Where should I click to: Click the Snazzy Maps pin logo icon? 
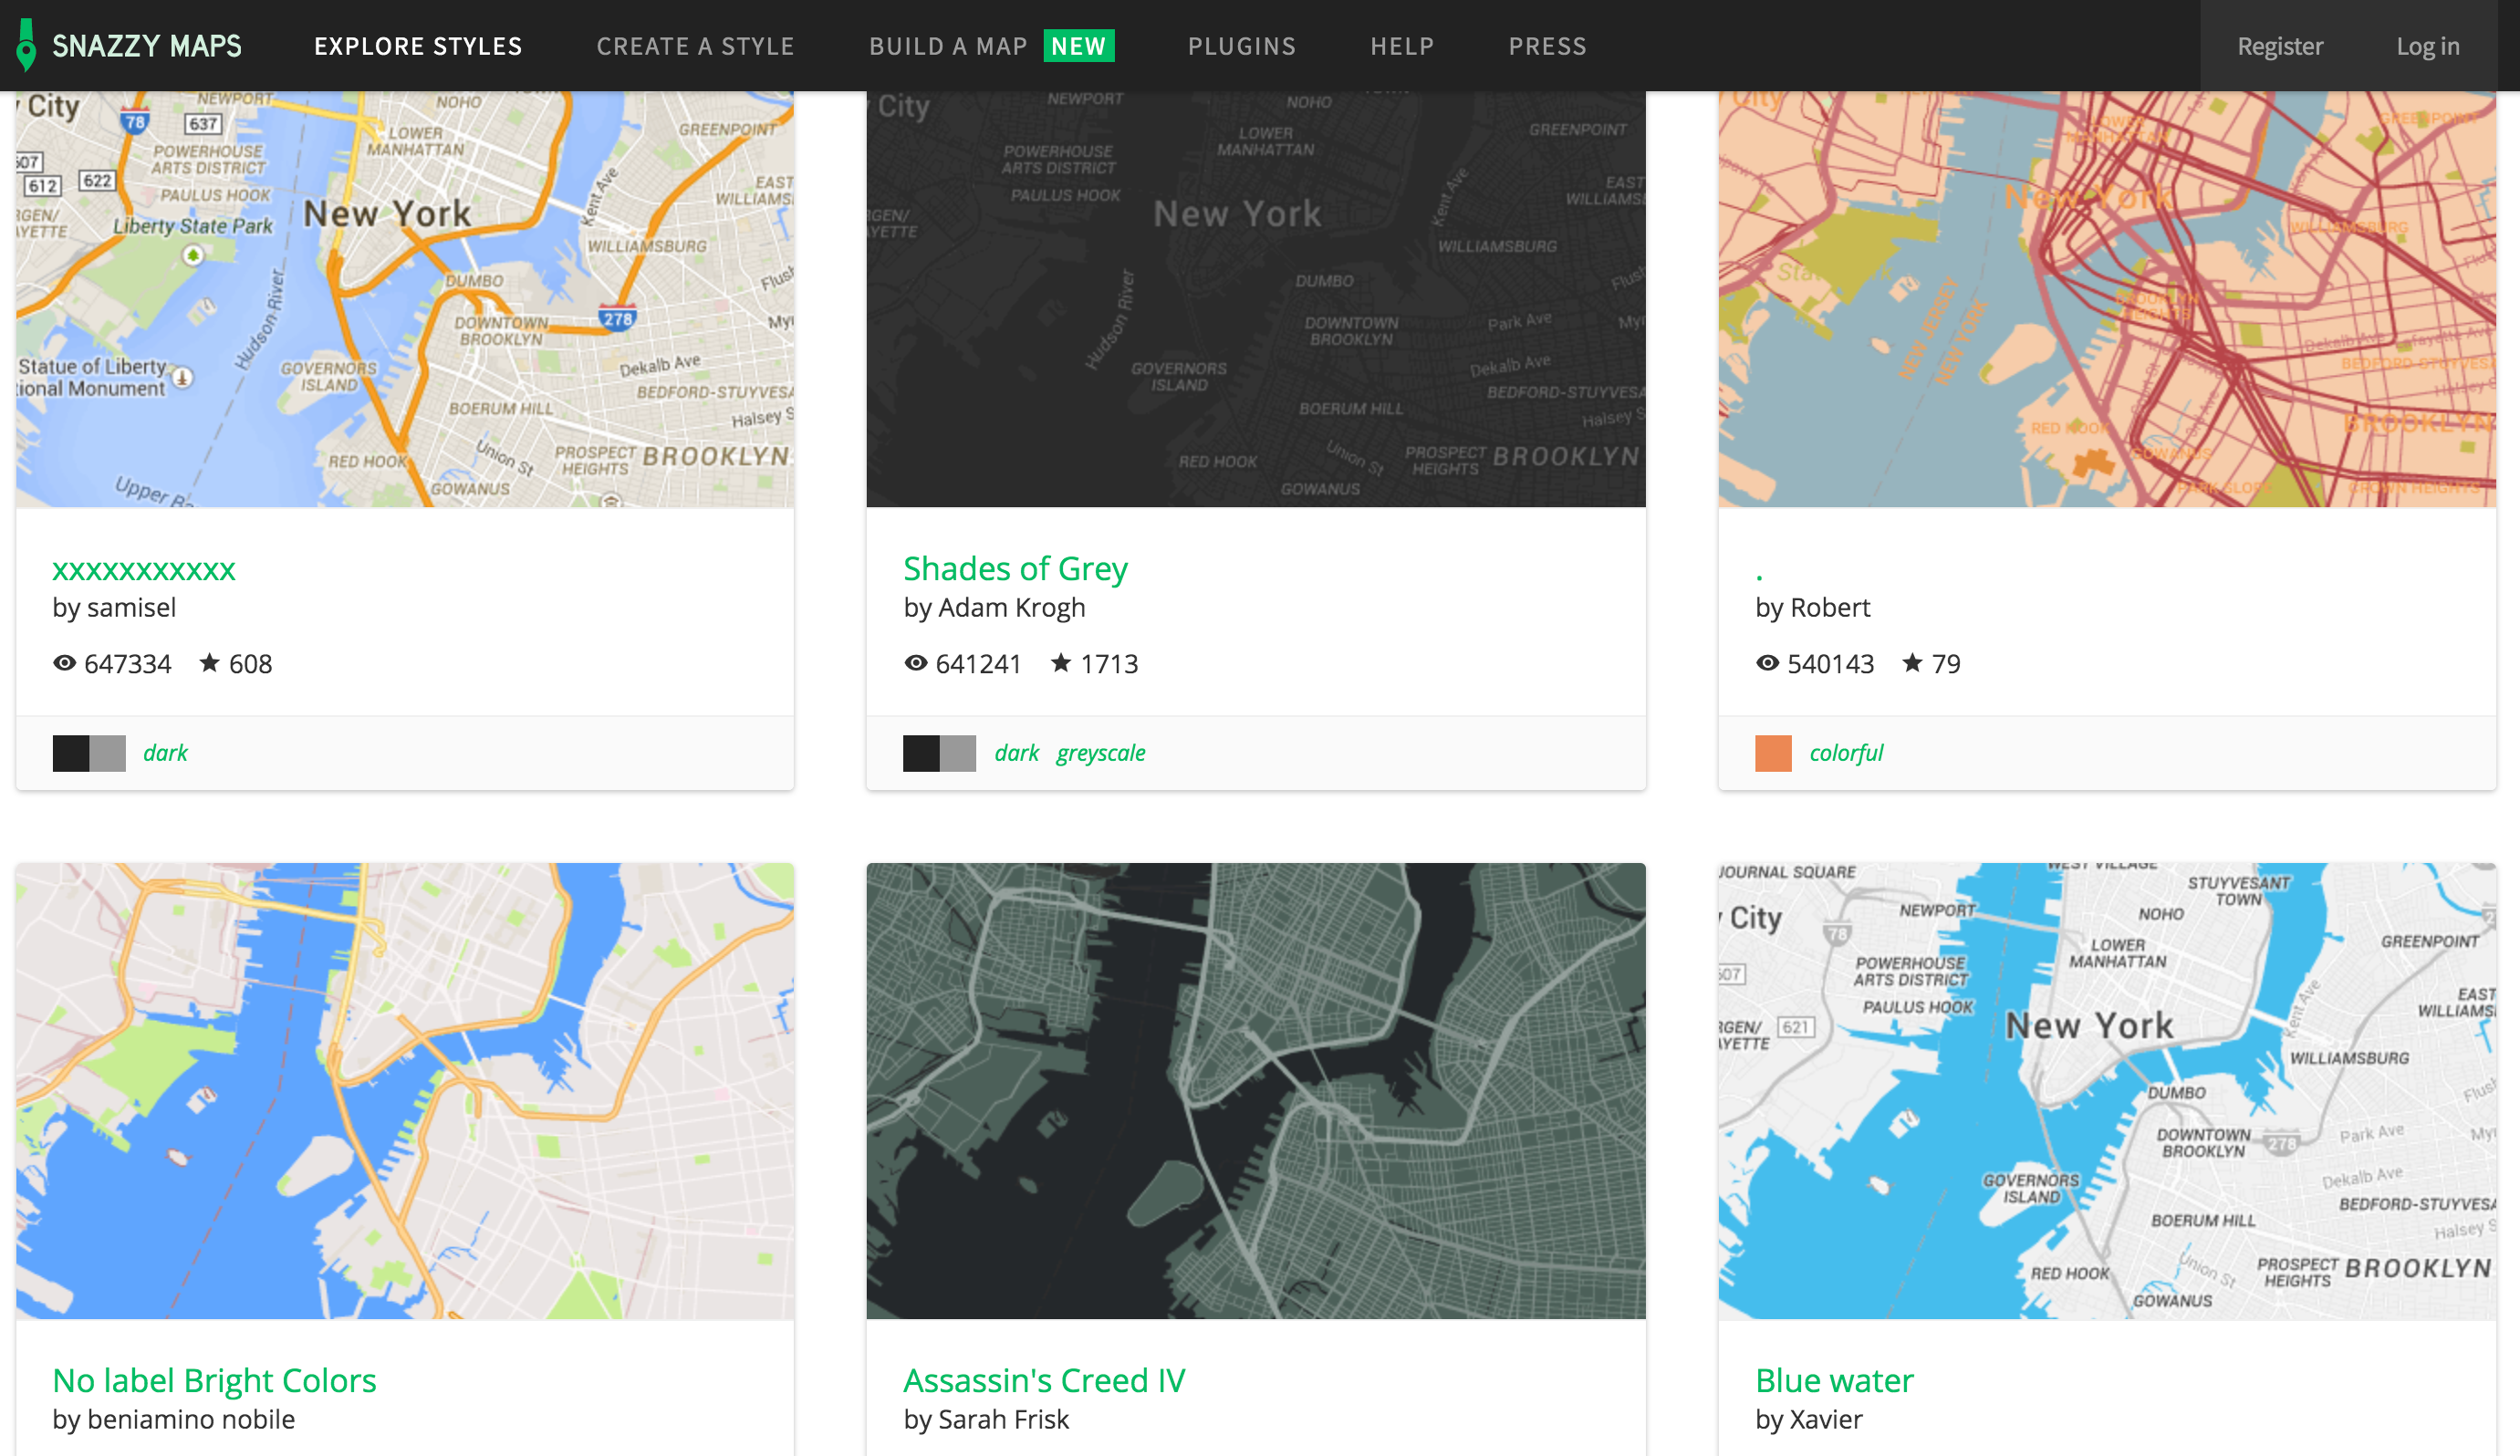tap(27, 45)
